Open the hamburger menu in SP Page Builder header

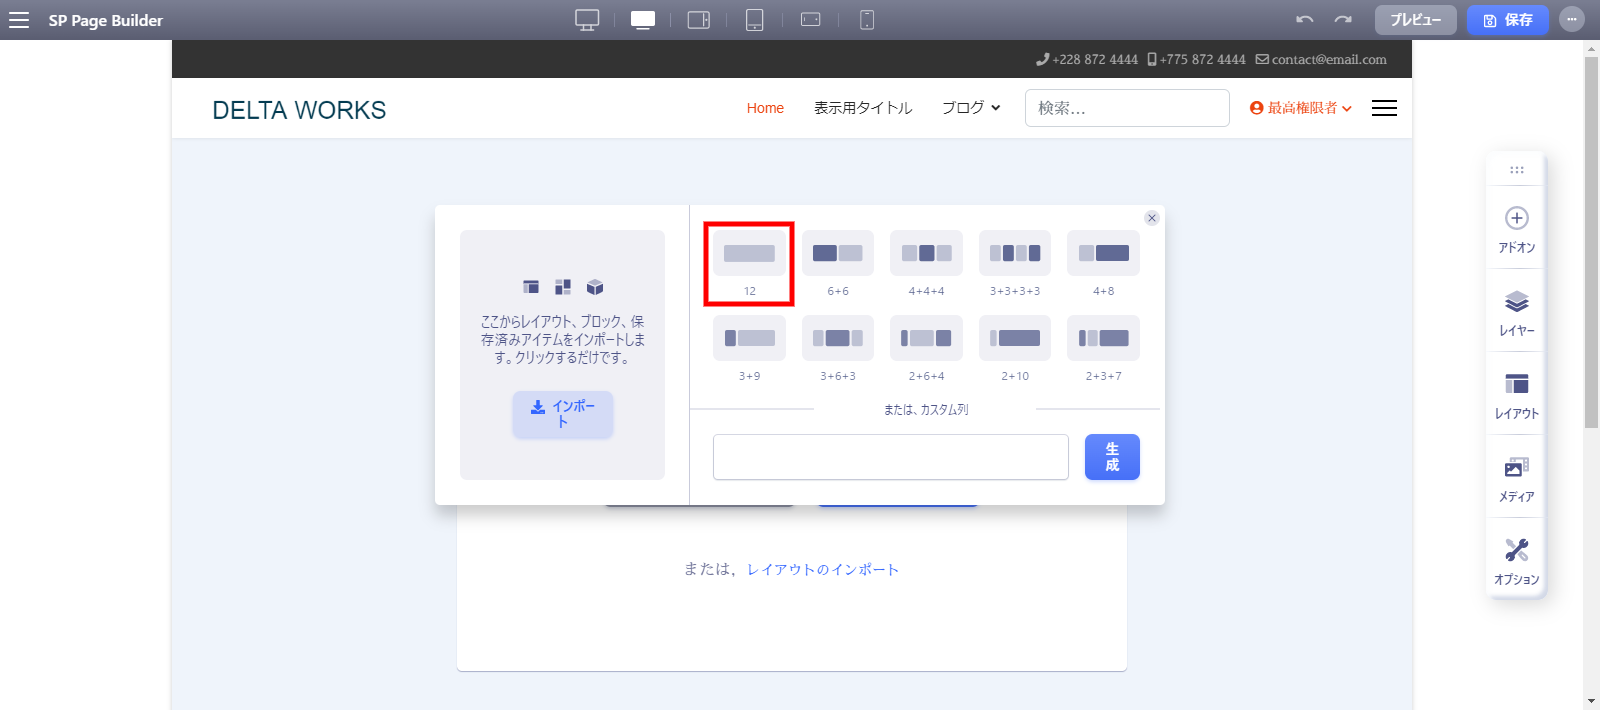(19, 20)
